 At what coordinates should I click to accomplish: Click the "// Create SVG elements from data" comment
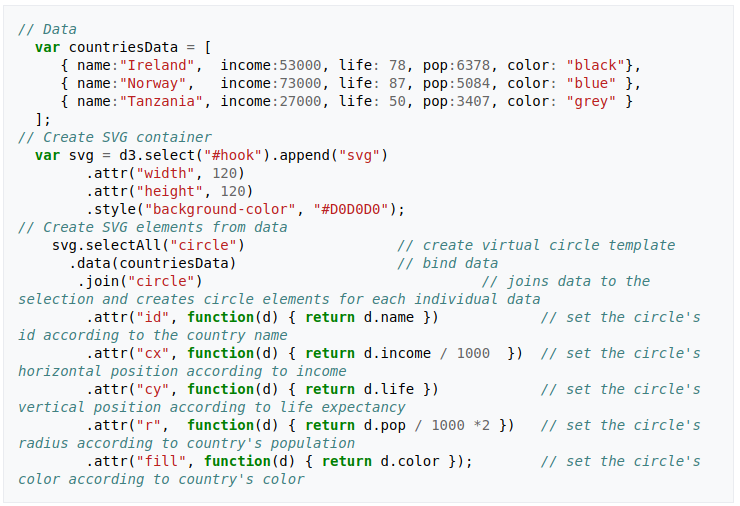pyautogui.click(x=153, y=227)
